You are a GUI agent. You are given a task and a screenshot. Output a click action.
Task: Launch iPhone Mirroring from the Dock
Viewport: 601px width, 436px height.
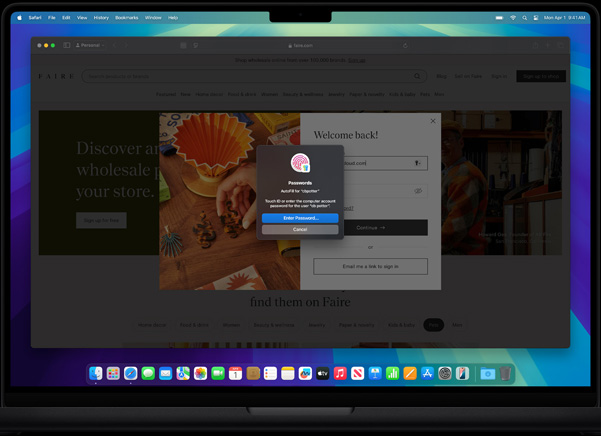(462, 373)
